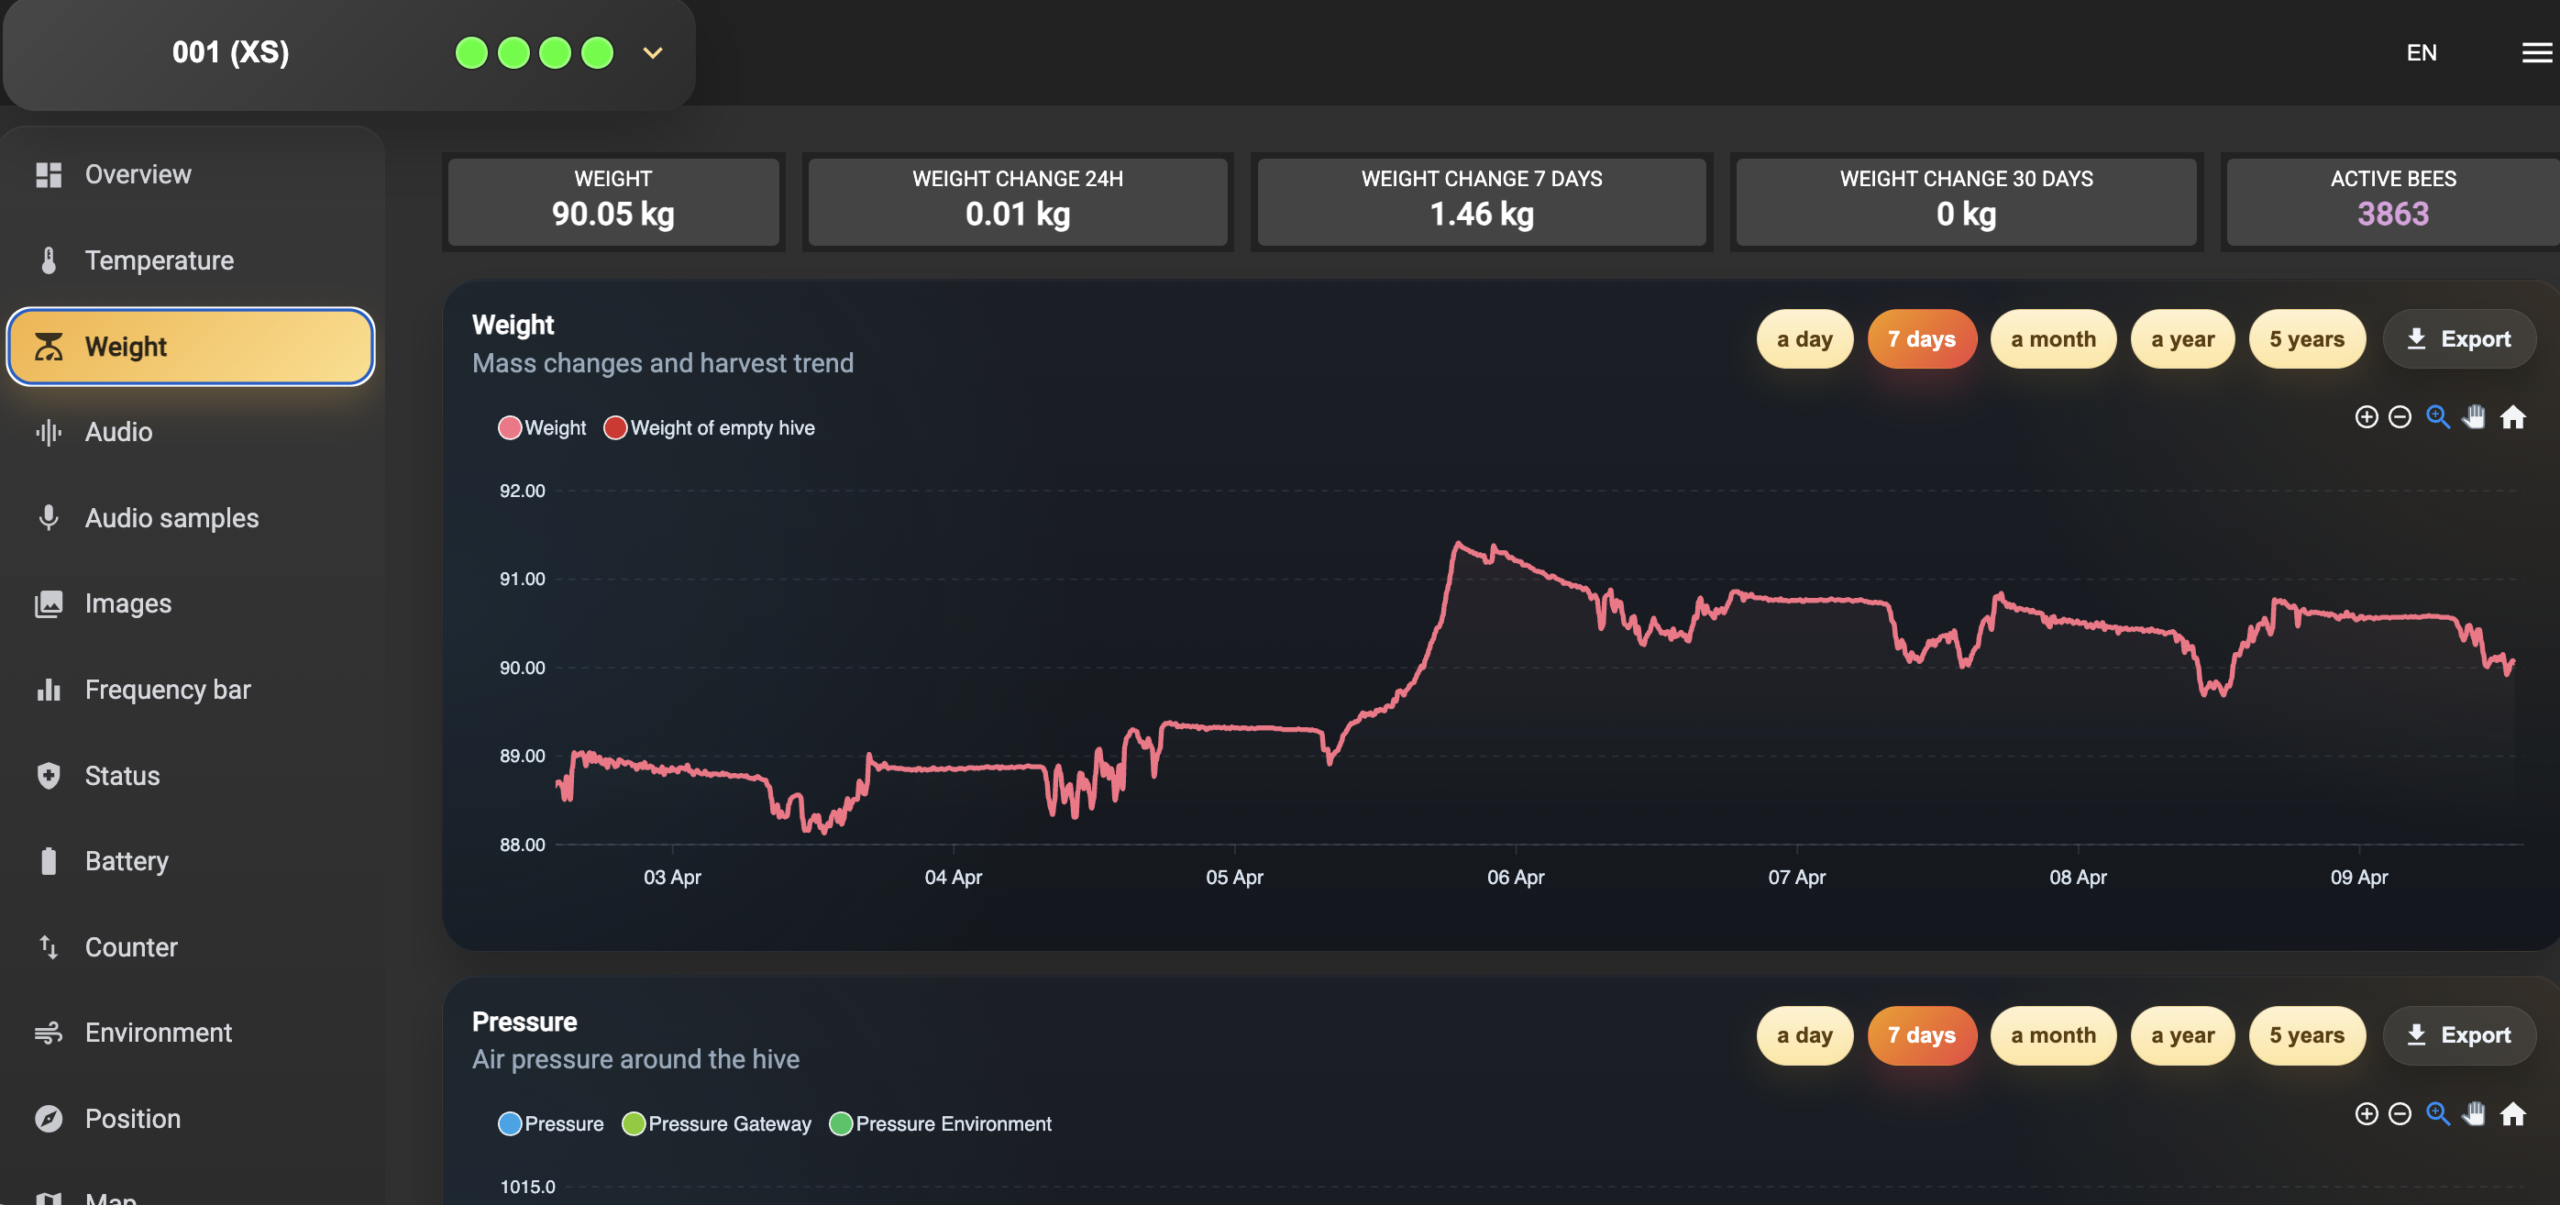Image resolution: width=2560 pixels, height=1205 pixels.
Task: Click the 91.00 label on the Weight y-axis
Action: click(522, 579)
